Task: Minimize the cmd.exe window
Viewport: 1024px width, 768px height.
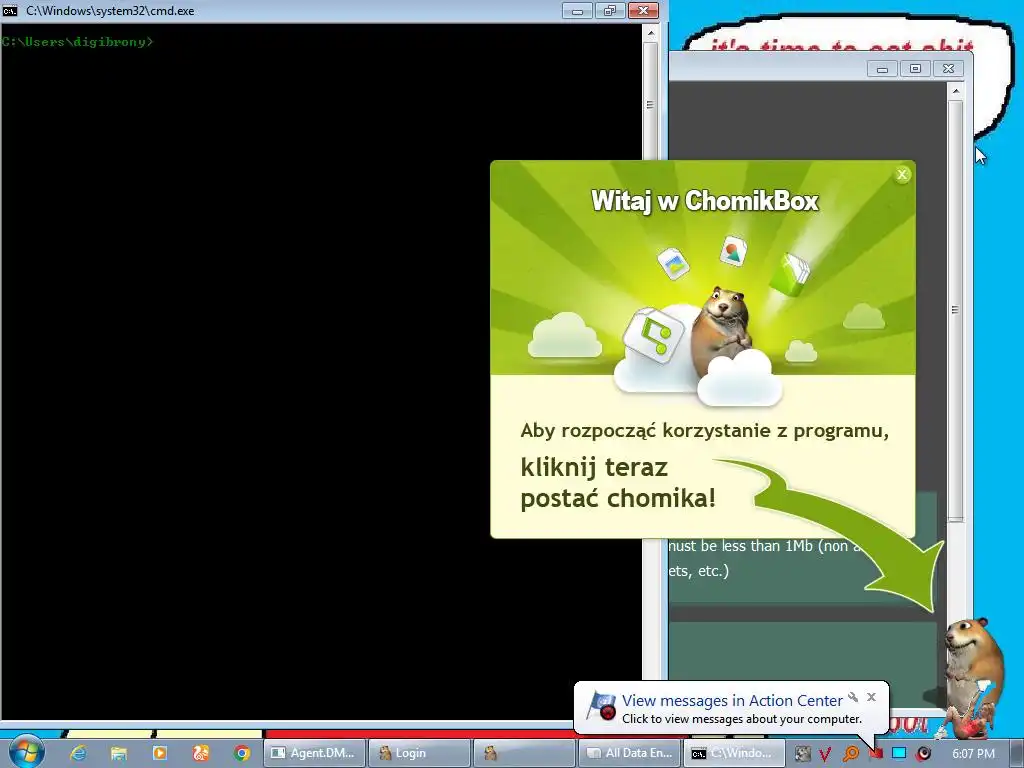Action: 577,10
